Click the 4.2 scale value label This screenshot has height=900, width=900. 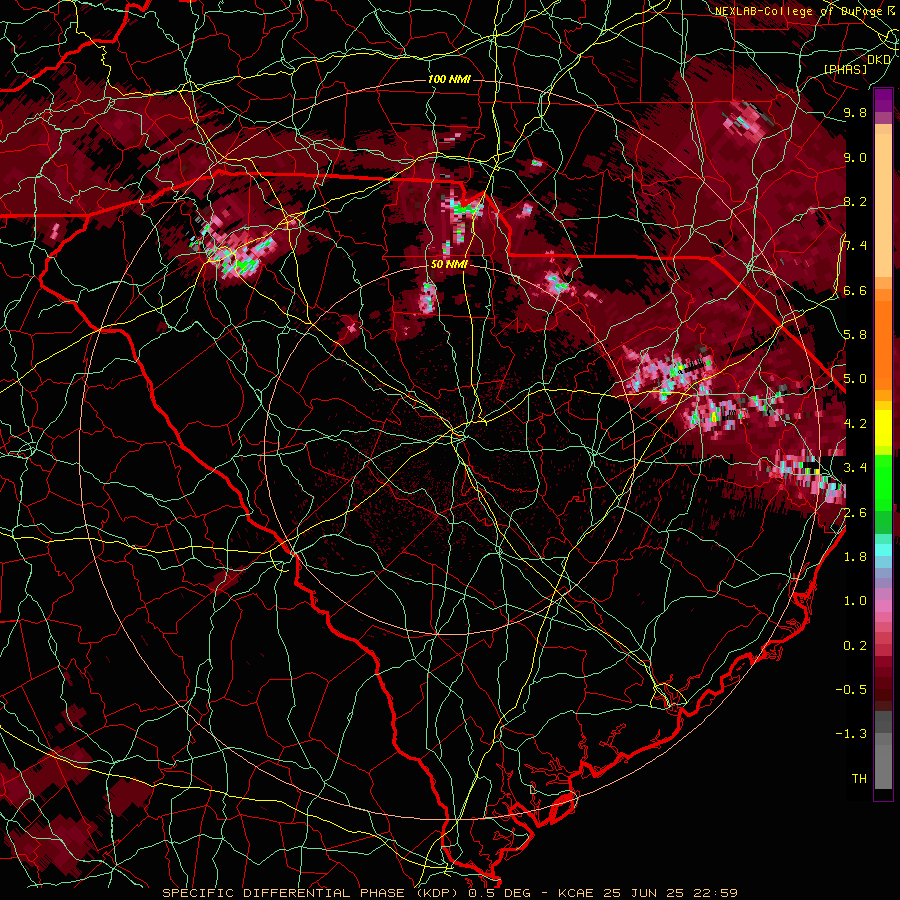coord(855,423)
